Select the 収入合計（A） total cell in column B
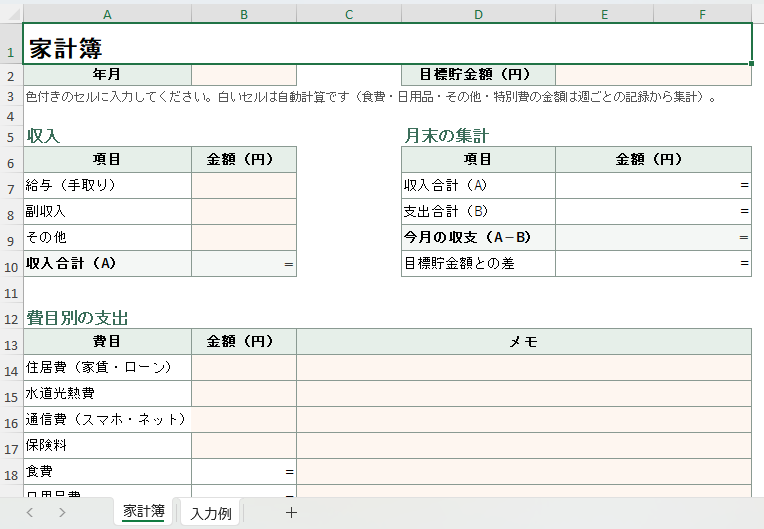The height and width of the screenshot is (529, 764). coord(244,264)
